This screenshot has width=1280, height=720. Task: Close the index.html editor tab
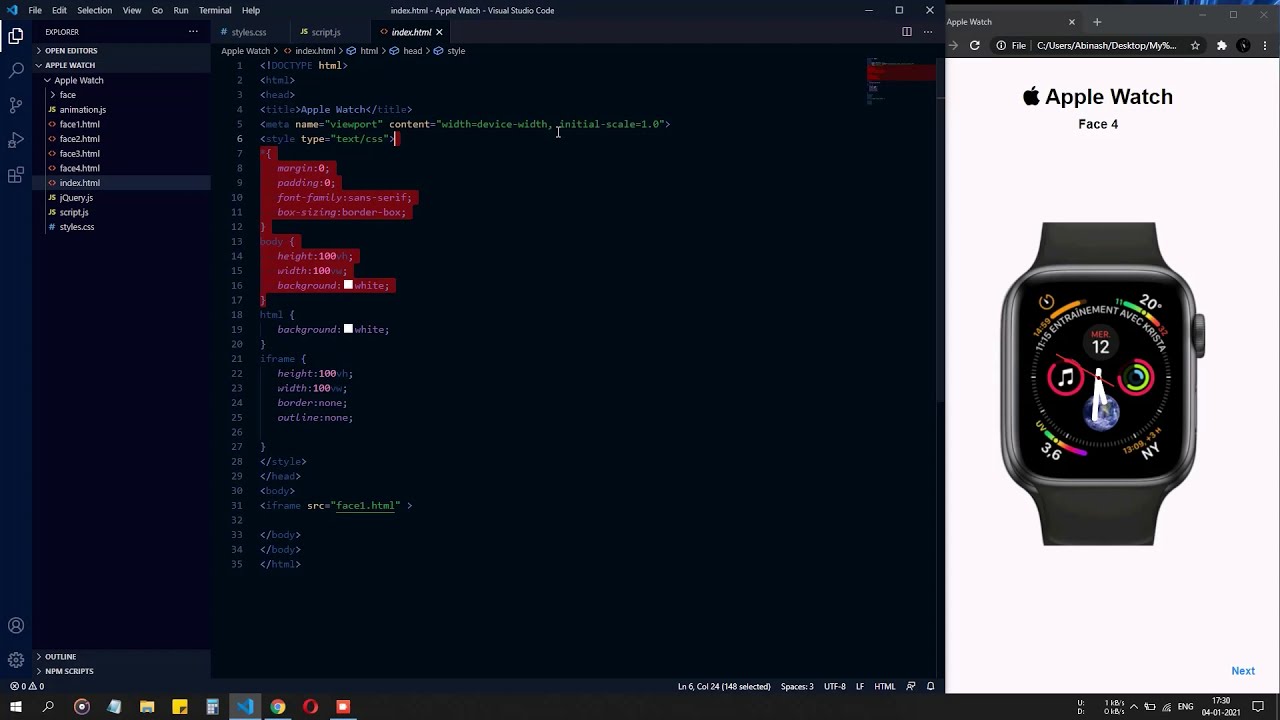click(x=438, y=32)
